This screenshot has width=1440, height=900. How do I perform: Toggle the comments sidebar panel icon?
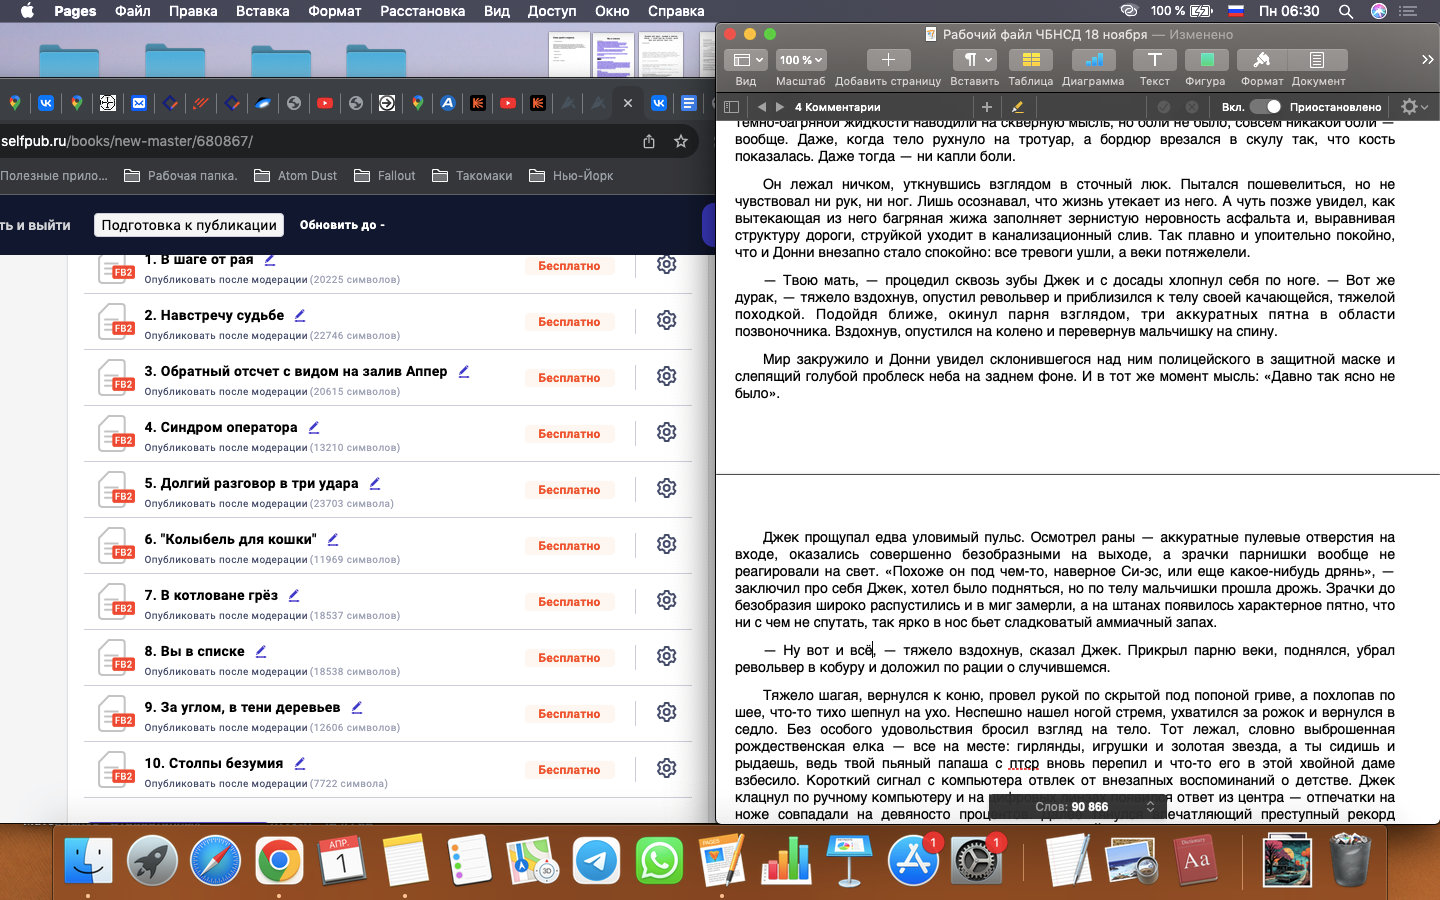731,107
